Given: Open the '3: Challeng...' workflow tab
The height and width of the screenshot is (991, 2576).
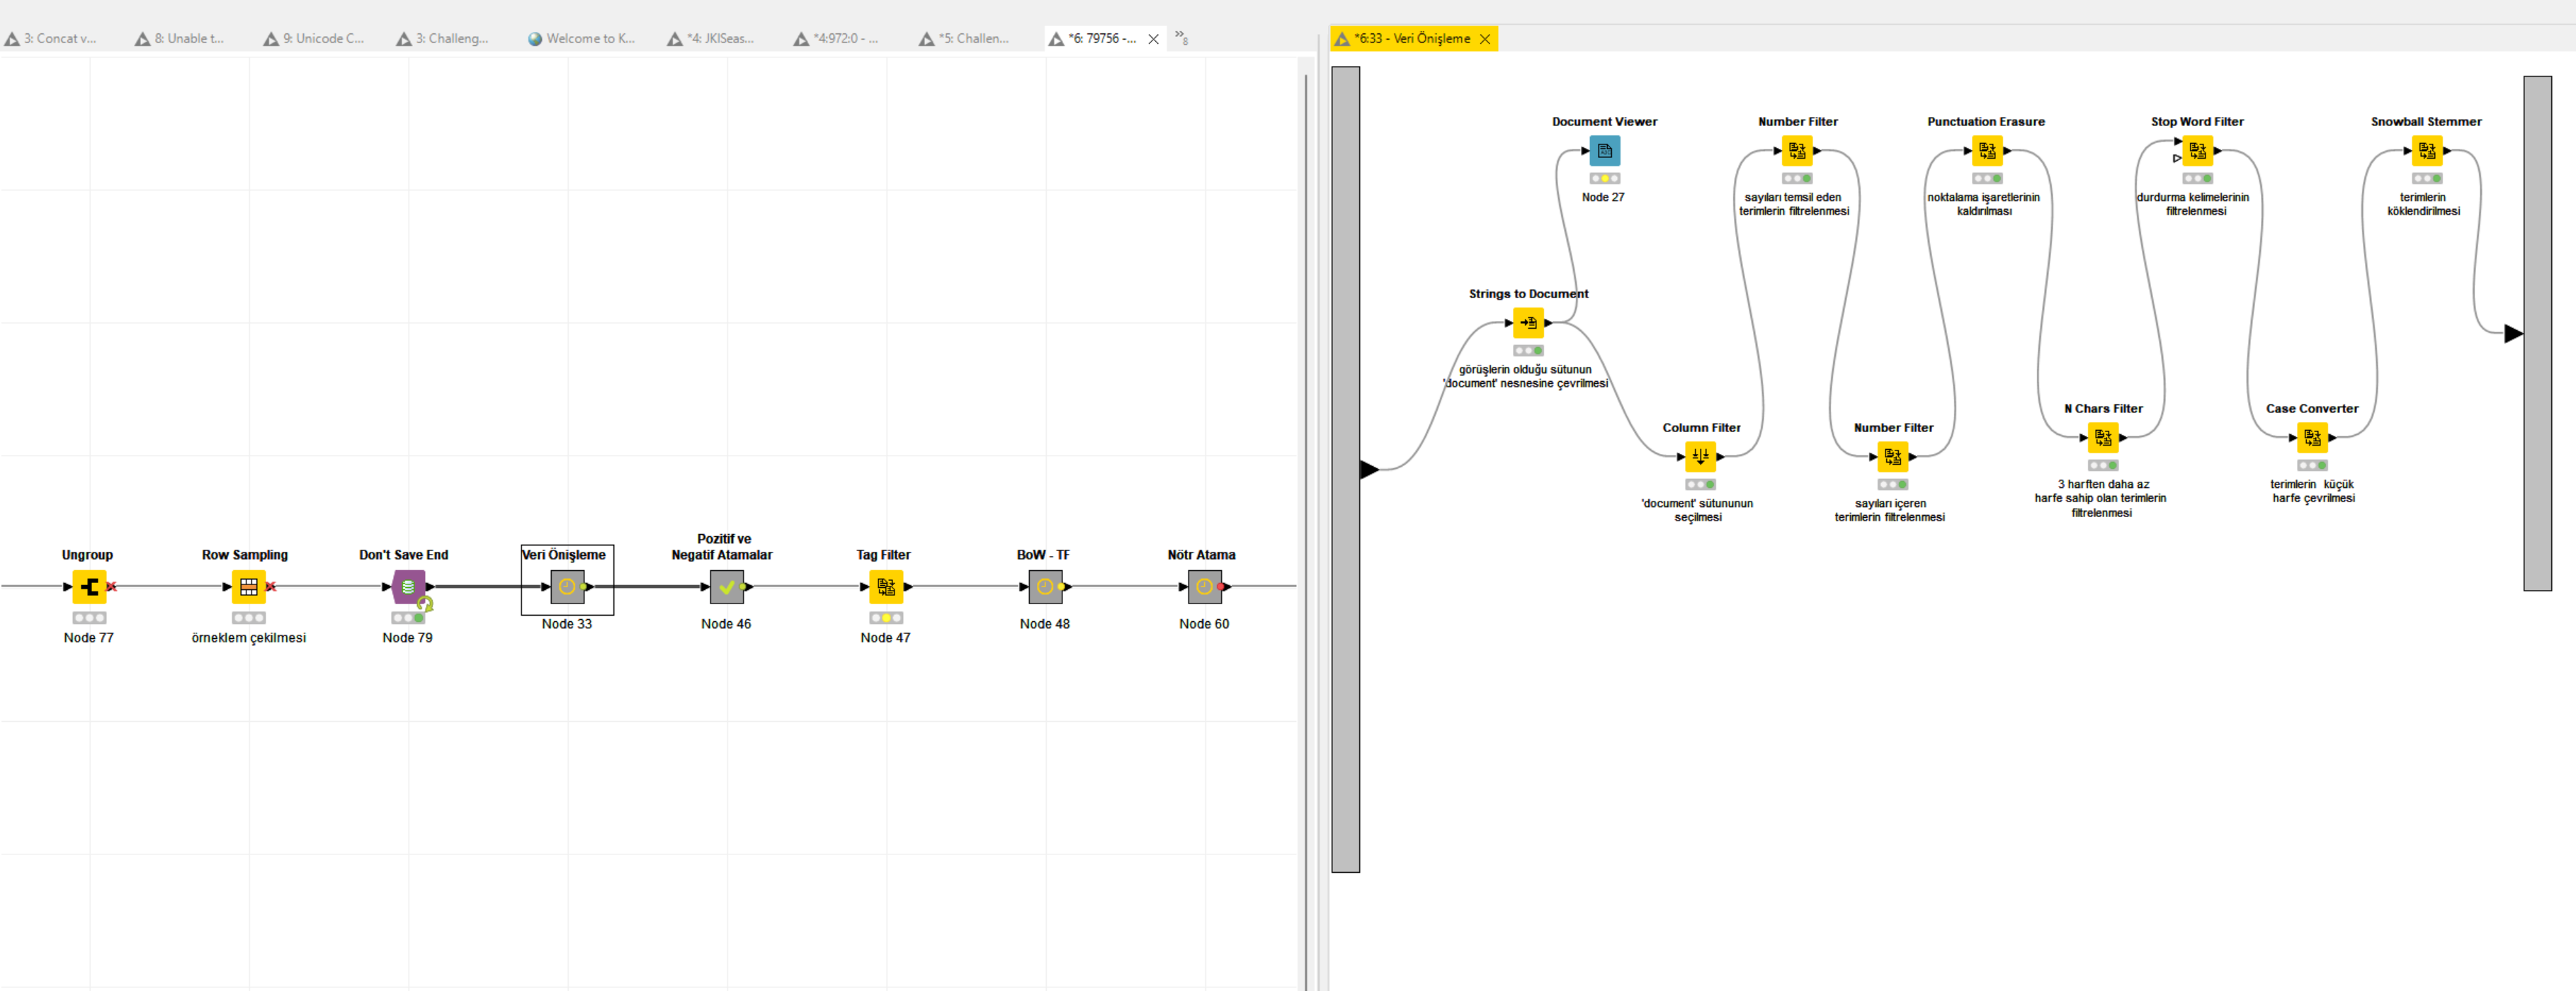Looking at the screenshot, I should point(443,39).
